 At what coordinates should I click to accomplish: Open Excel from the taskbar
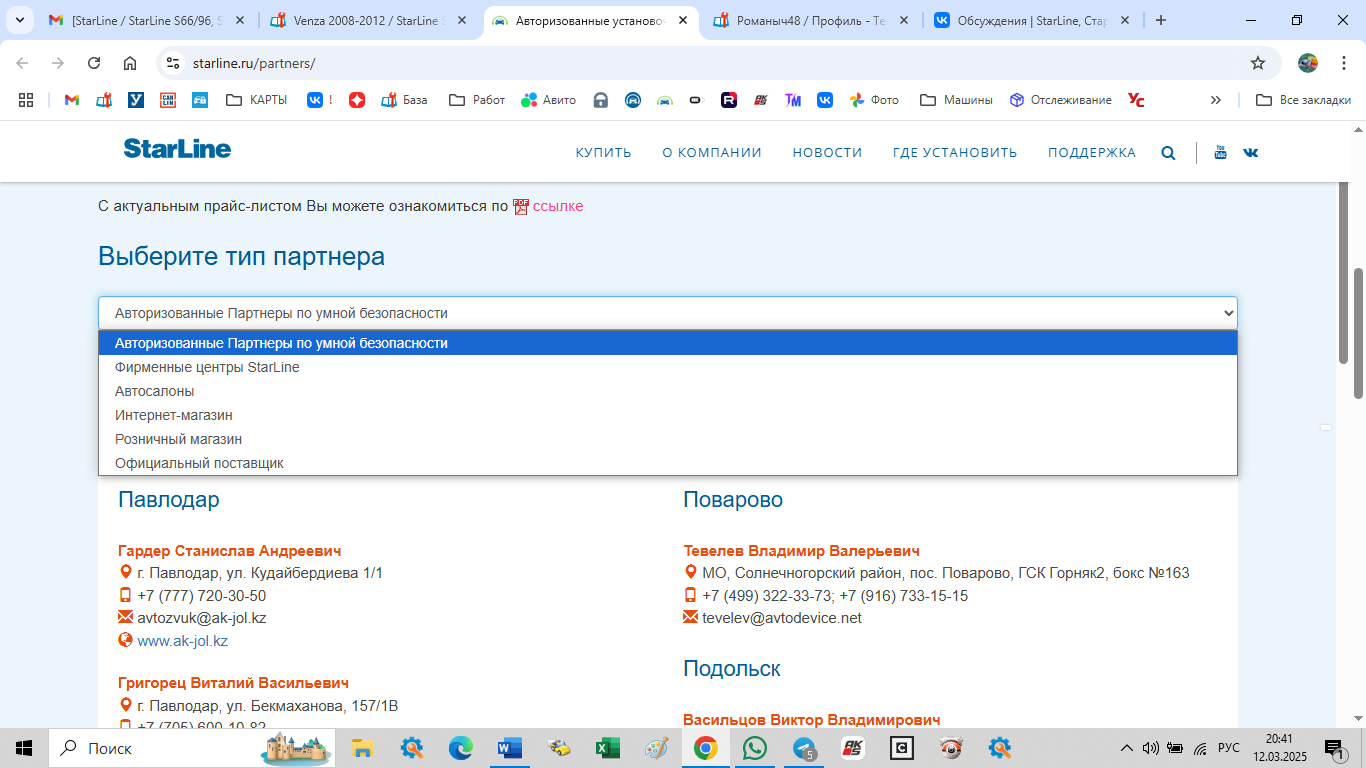coord(607,747)
